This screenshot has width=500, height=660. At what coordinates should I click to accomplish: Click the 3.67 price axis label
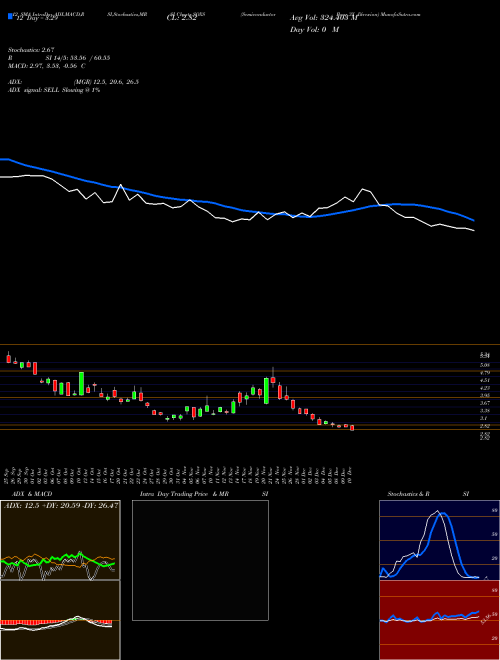point(484,403)
